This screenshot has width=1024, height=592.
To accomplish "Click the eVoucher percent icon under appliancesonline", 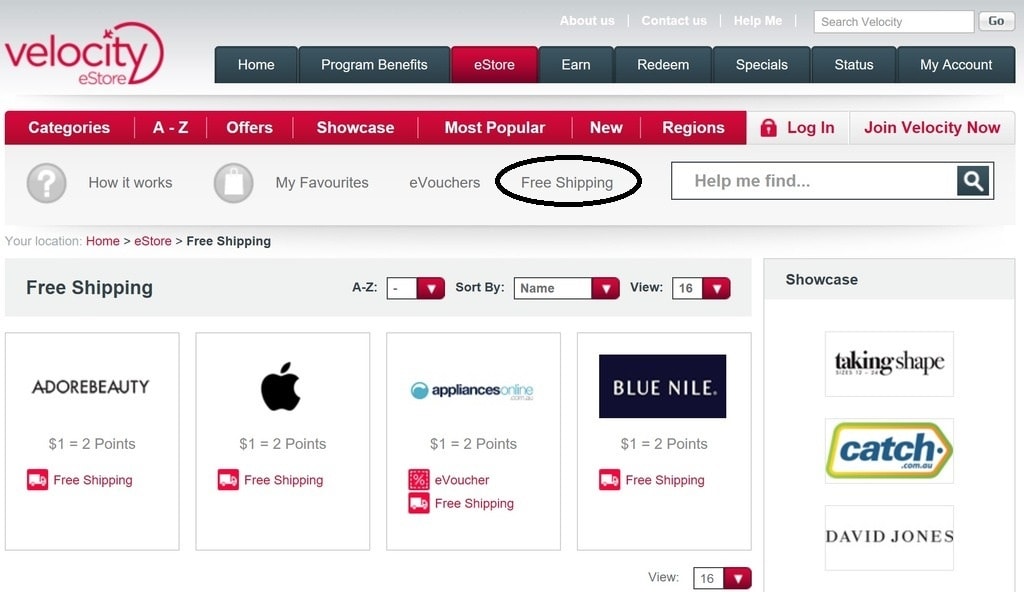I will coord(419,480).
